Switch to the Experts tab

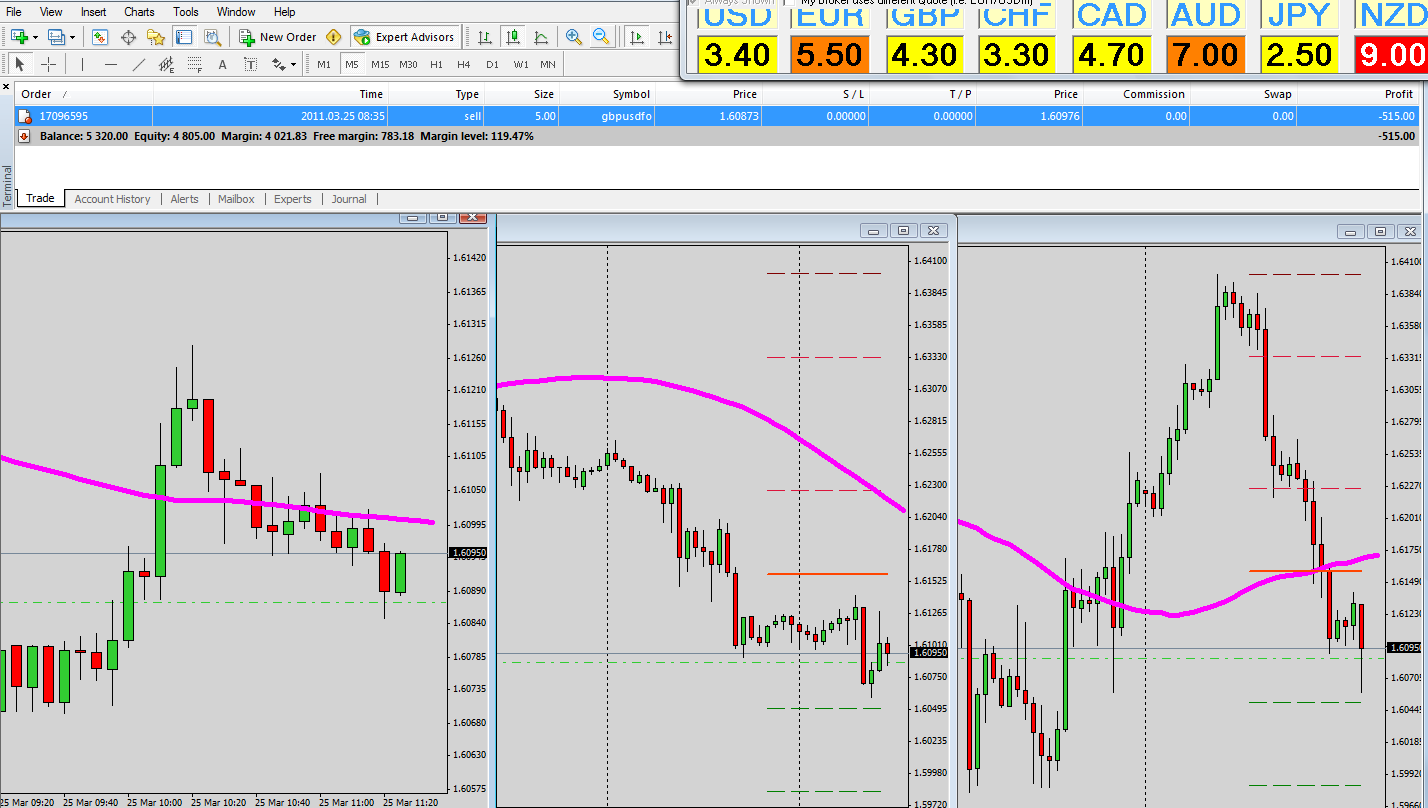tap(293, 199)
